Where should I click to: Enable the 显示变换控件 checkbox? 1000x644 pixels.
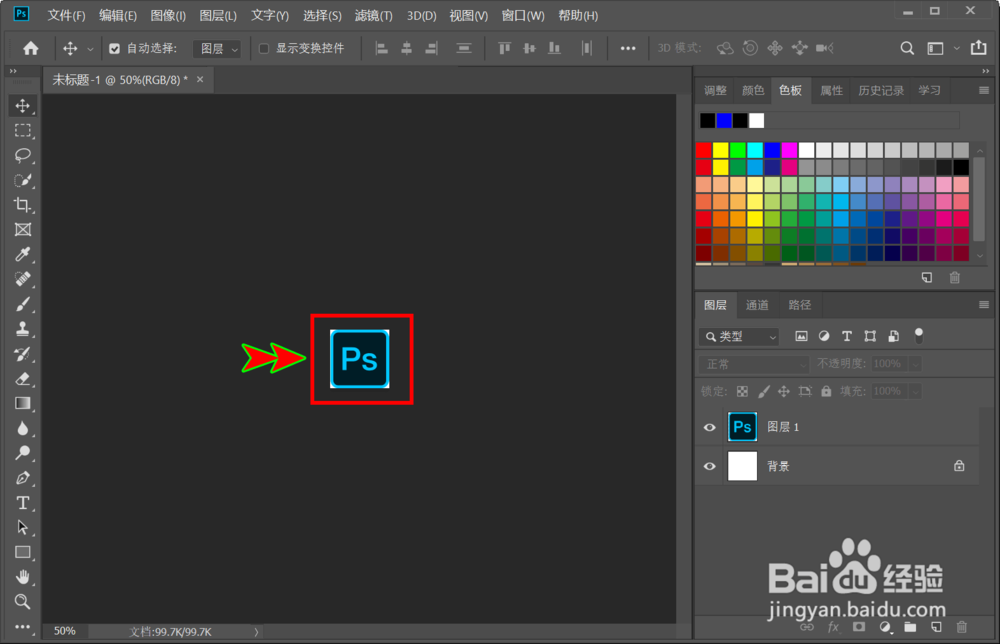point(263,48)
